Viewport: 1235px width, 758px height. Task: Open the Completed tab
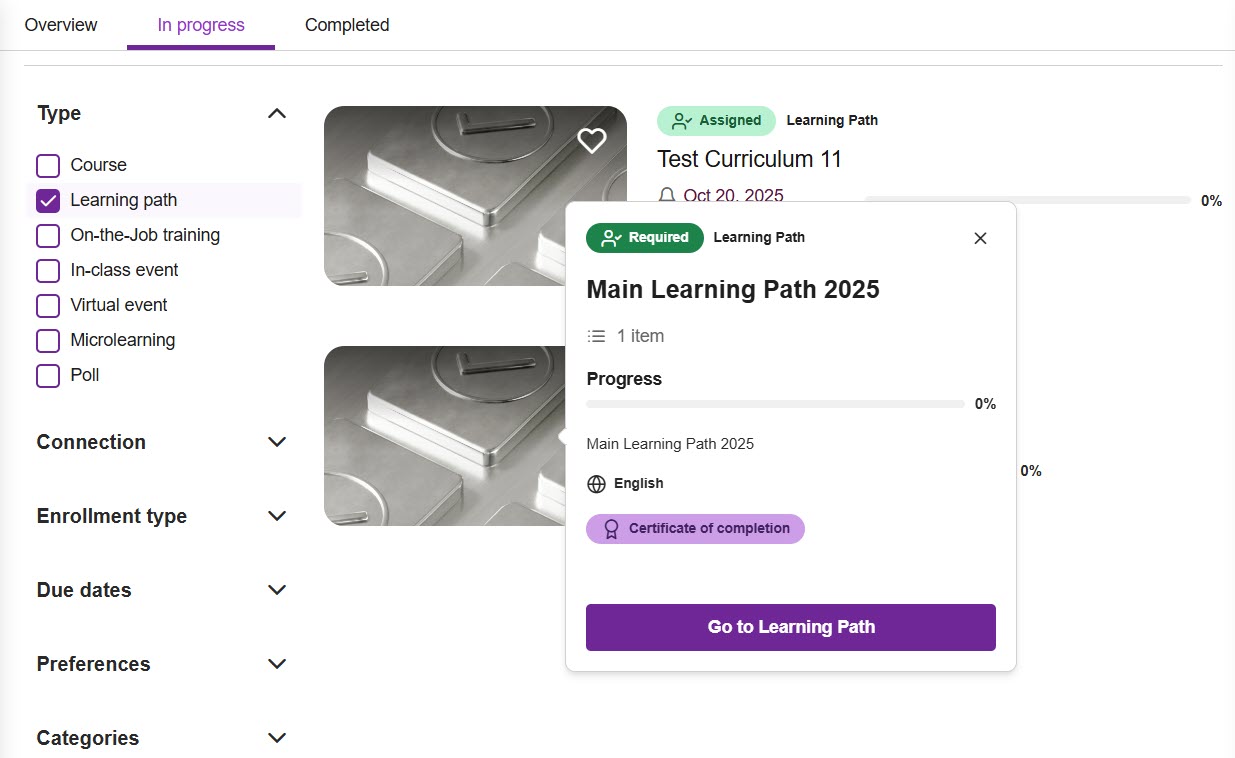[347, 25]
